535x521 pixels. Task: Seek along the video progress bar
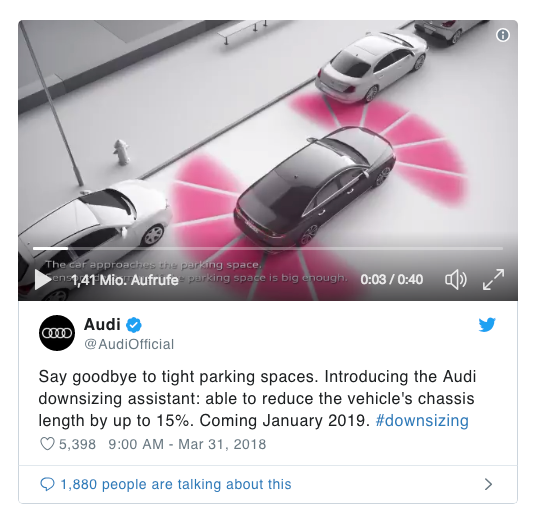coord(268,248)
